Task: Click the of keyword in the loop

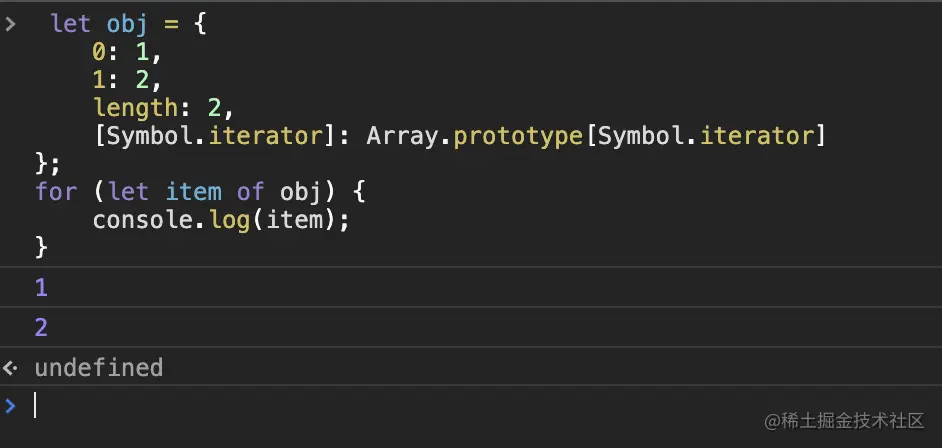Action: pyautogui.click(x=251, y=190)
